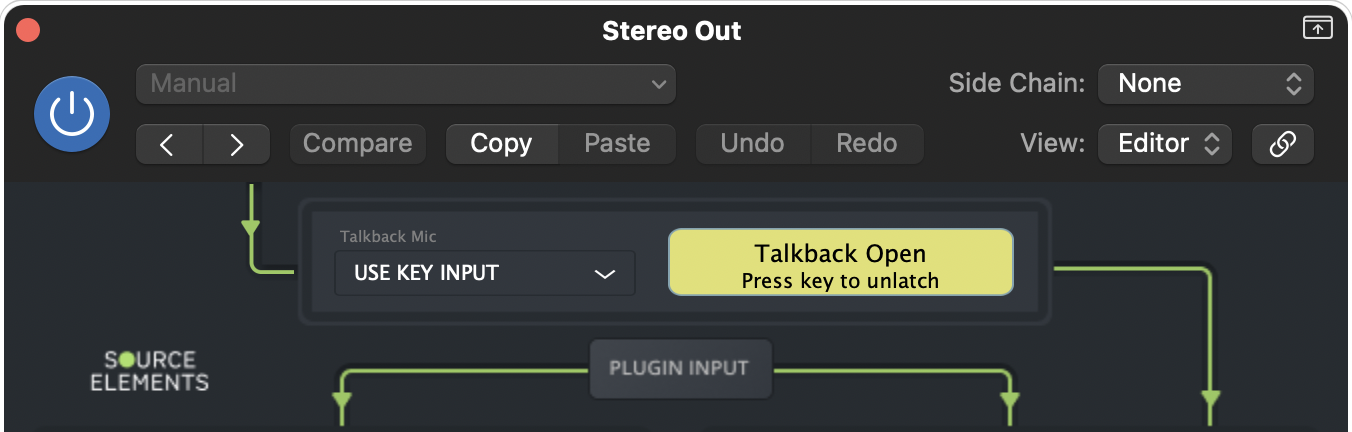
Task: Go to next preset arrow
Action: tap(236, 144)
